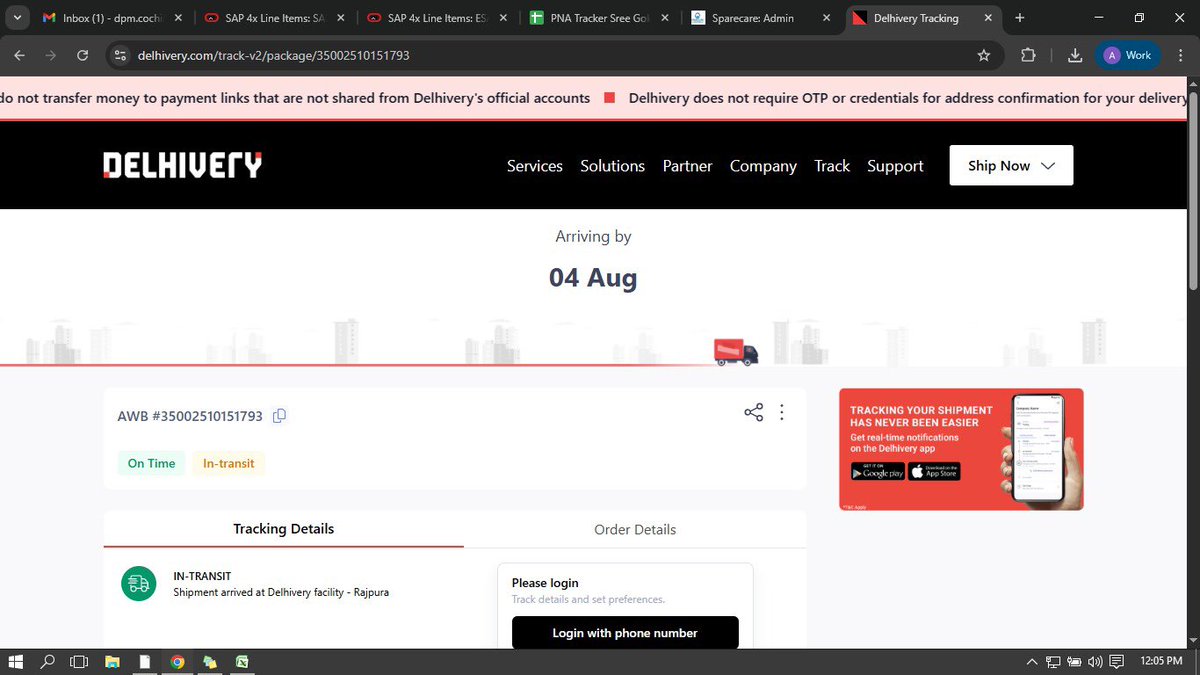Switch to the PNA Tracker Sree Gokulam tab

(599, 18)
